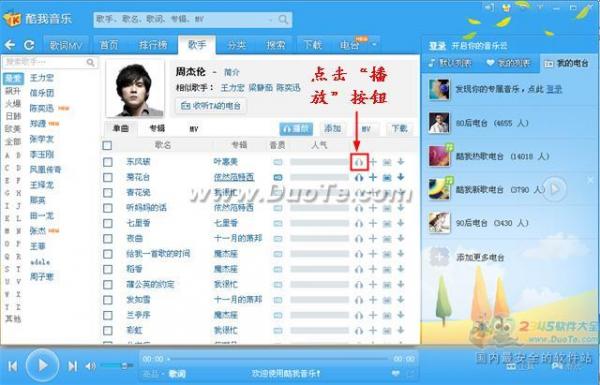Click the 收听TA的电台 button
The height and width of the screenshot is (385, 600).
[x=211, y=106]
